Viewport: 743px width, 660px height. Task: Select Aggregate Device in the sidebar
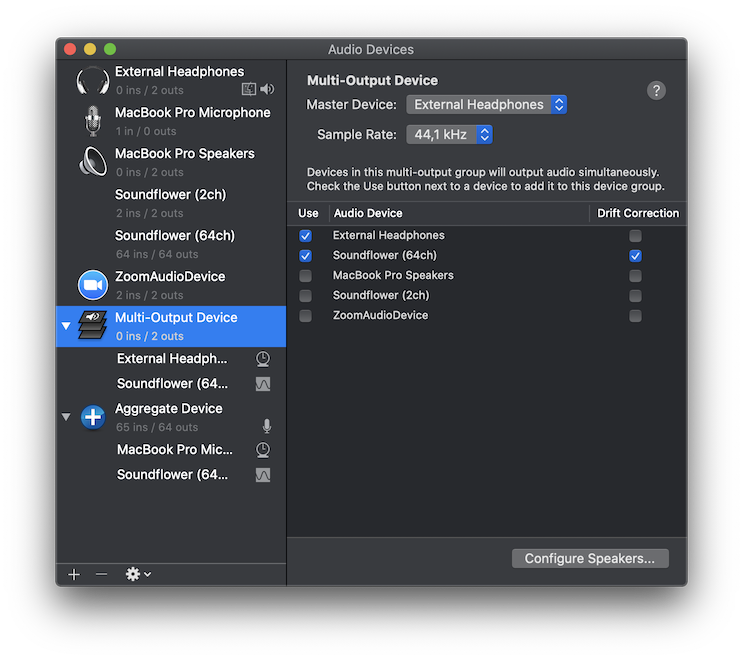coord(171,417)
